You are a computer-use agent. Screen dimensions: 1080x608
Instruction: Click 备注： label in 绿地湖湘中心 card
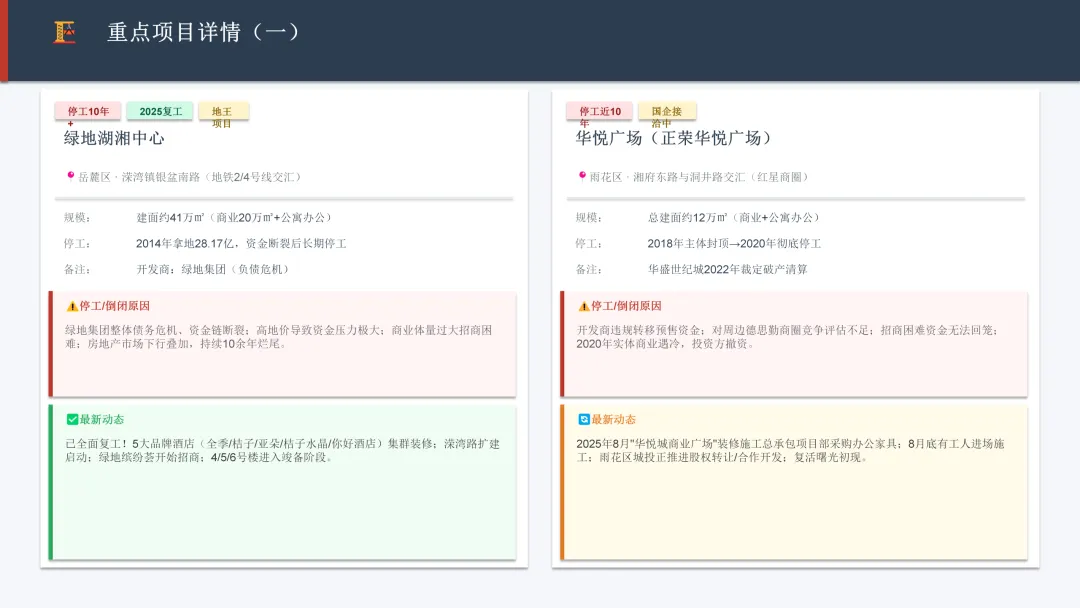coord(77,269)
